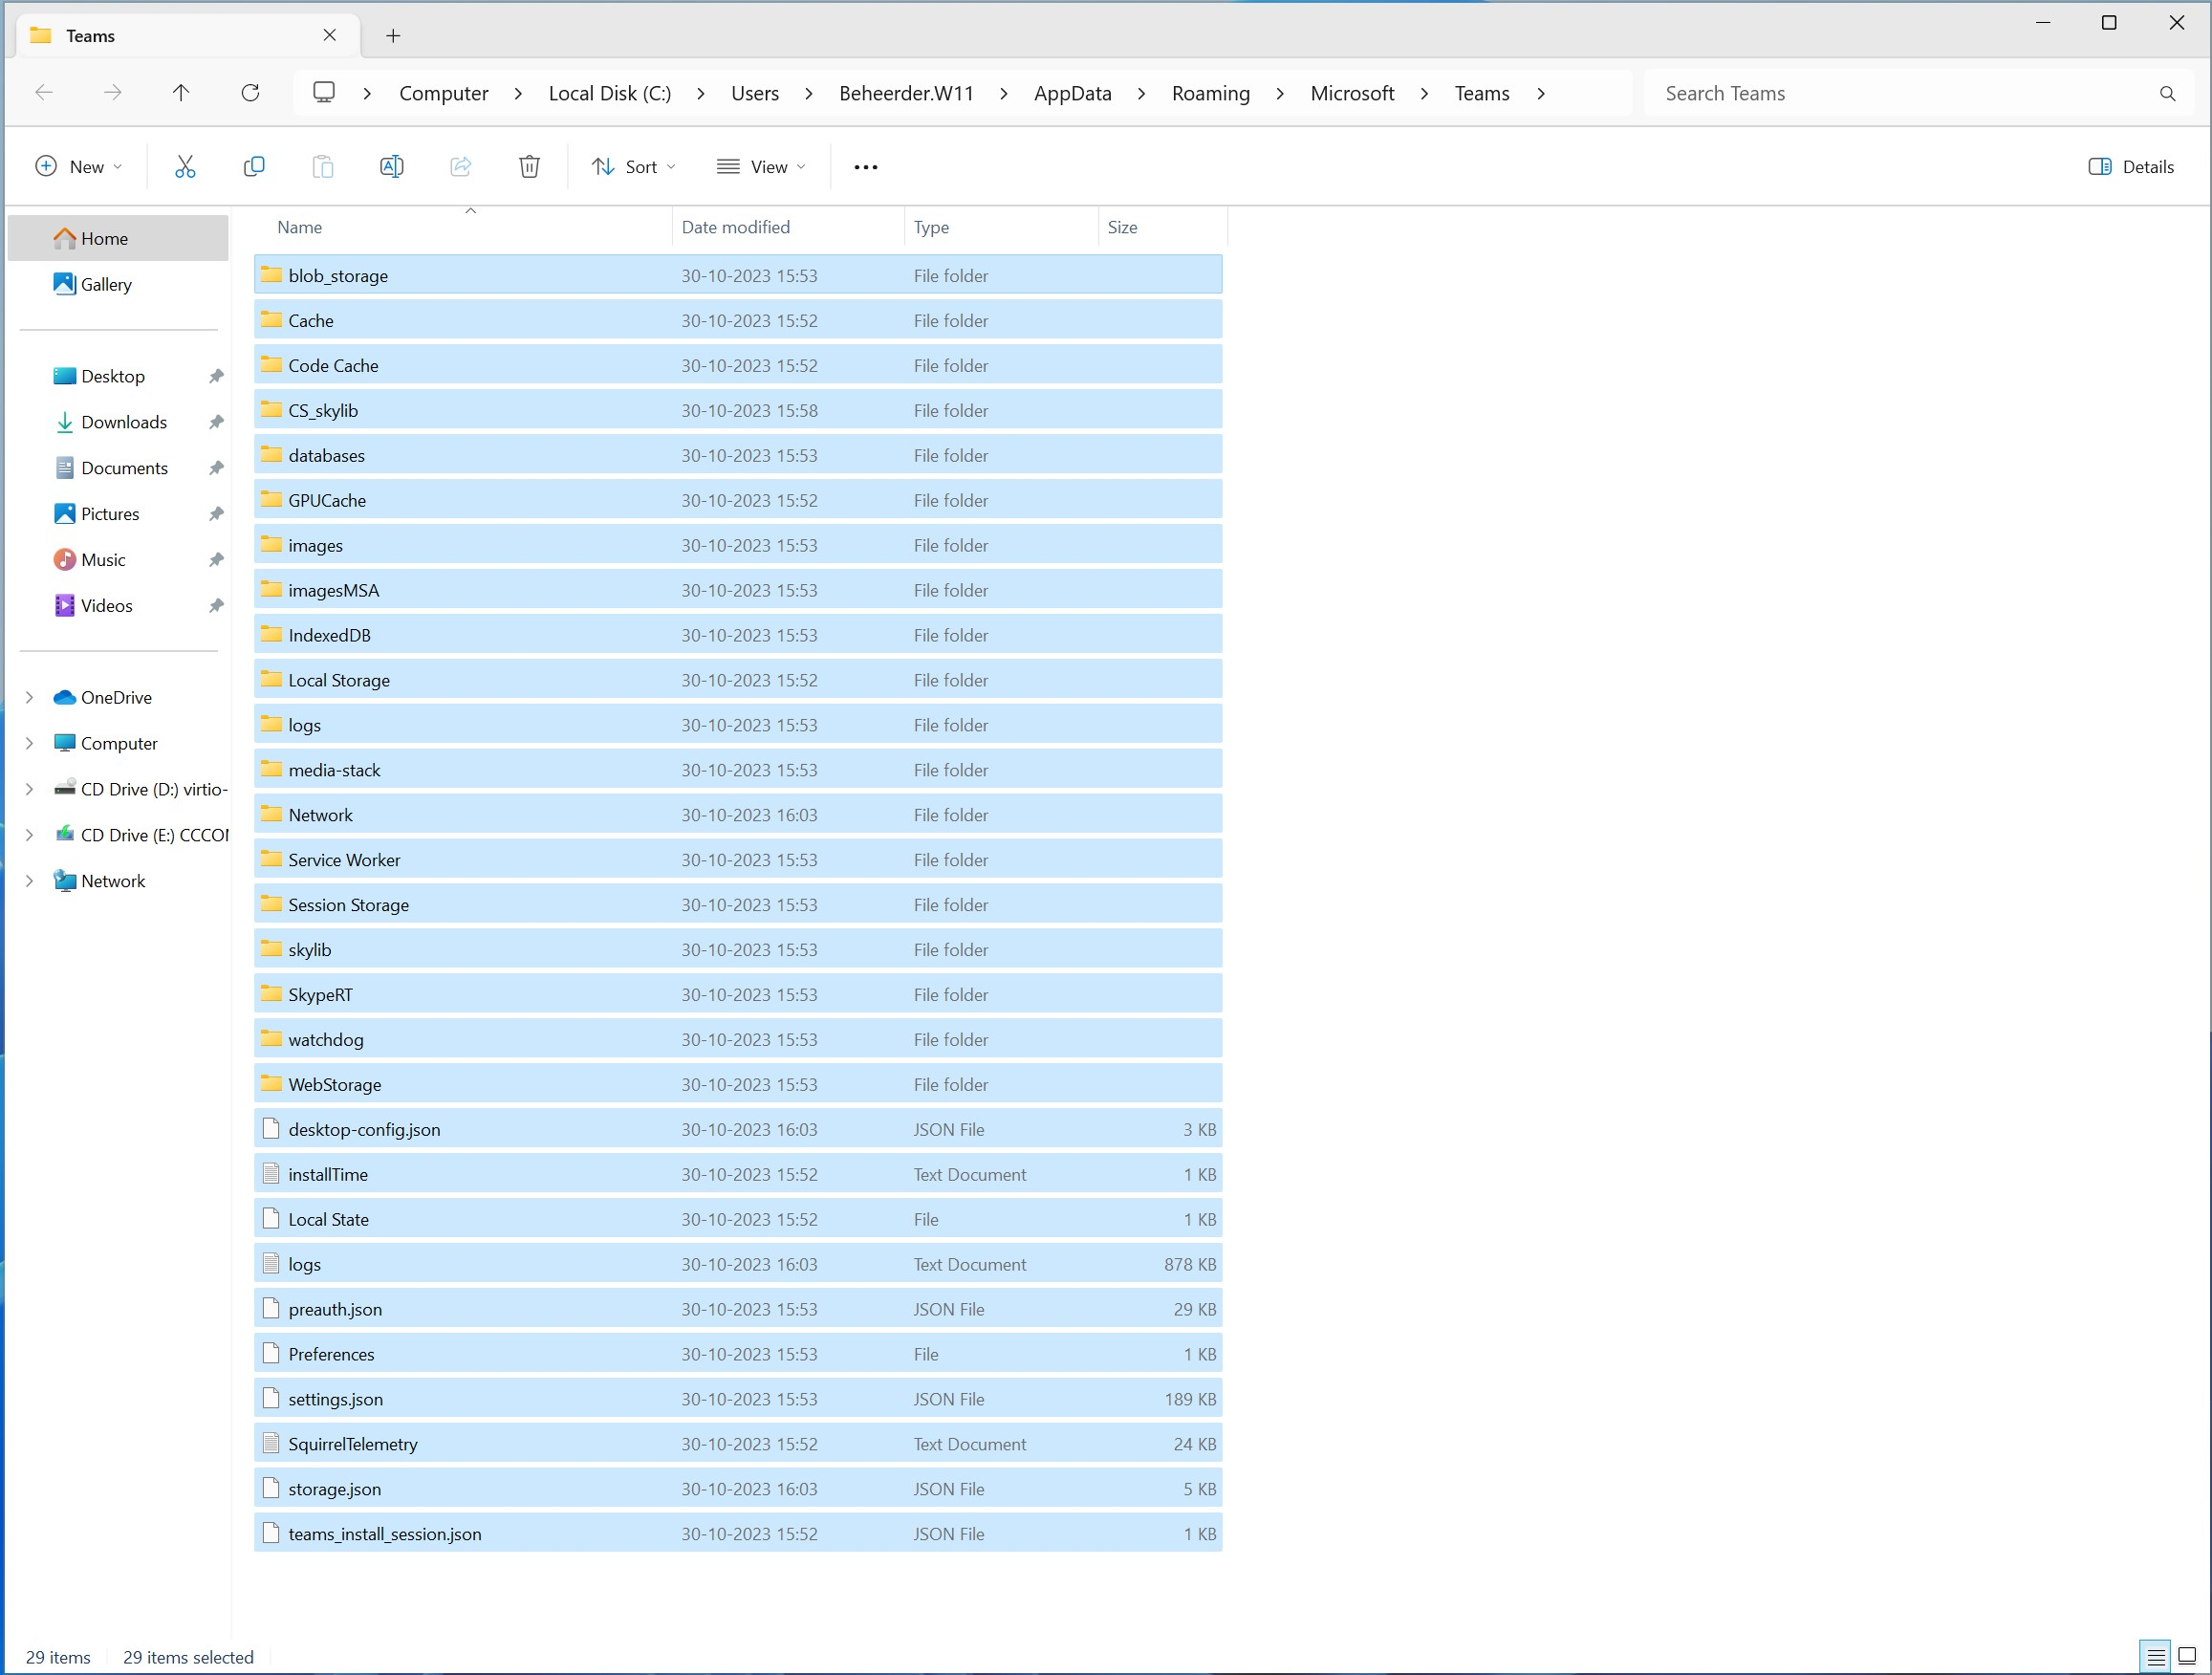Unpin Desktop from quick access

point(216,377)
